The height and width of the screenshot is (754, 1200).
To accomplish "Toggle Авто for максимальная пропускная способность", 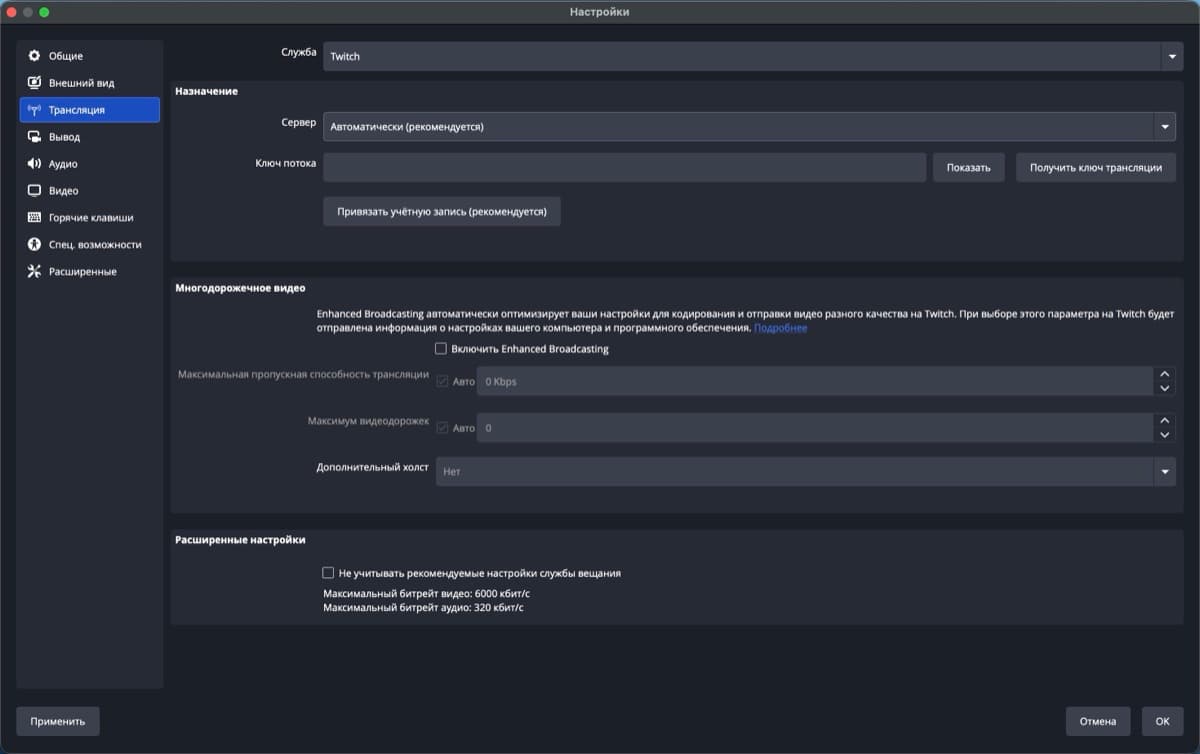I will coord(441,381).
